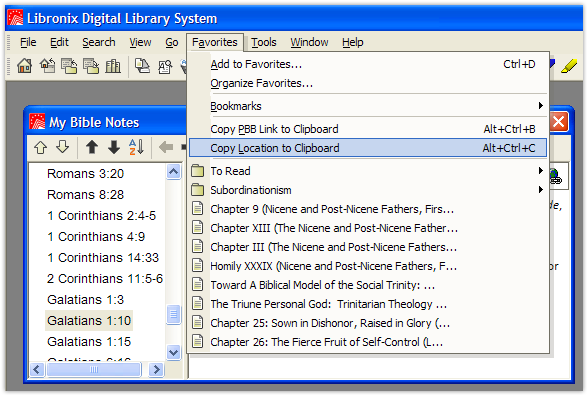
Task: Open the View menu
Action: [x=140, y=42]
